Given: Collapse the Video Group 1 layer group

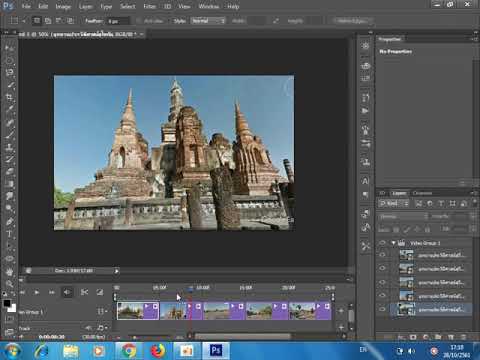Looking at the screenshot, I should point(394,243).
